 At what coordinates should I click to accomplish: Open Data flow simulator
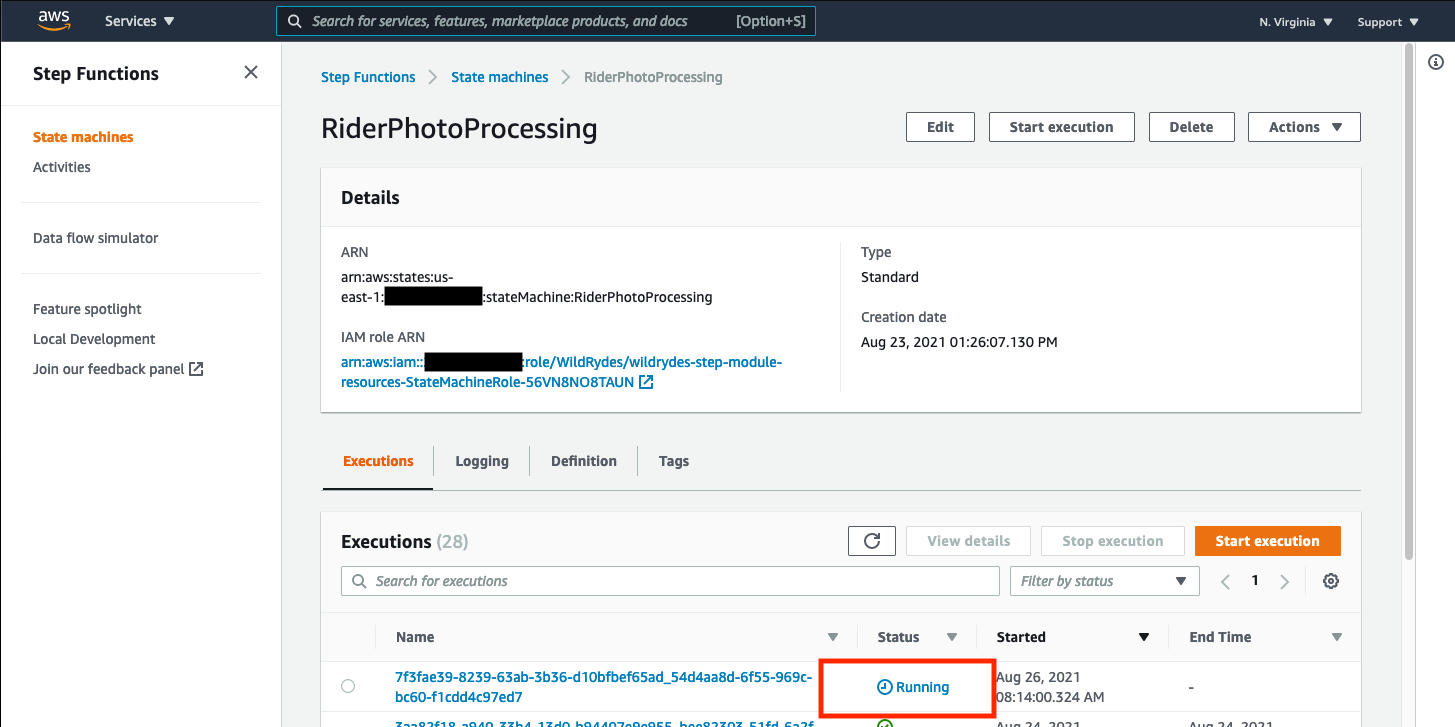click(96, 238)
